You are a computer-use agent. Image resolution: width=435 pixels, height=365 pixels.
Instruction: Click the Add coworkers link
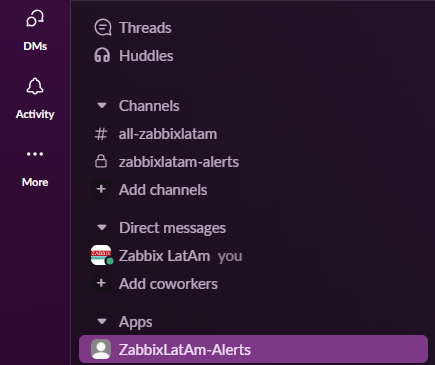coord(168,284)
